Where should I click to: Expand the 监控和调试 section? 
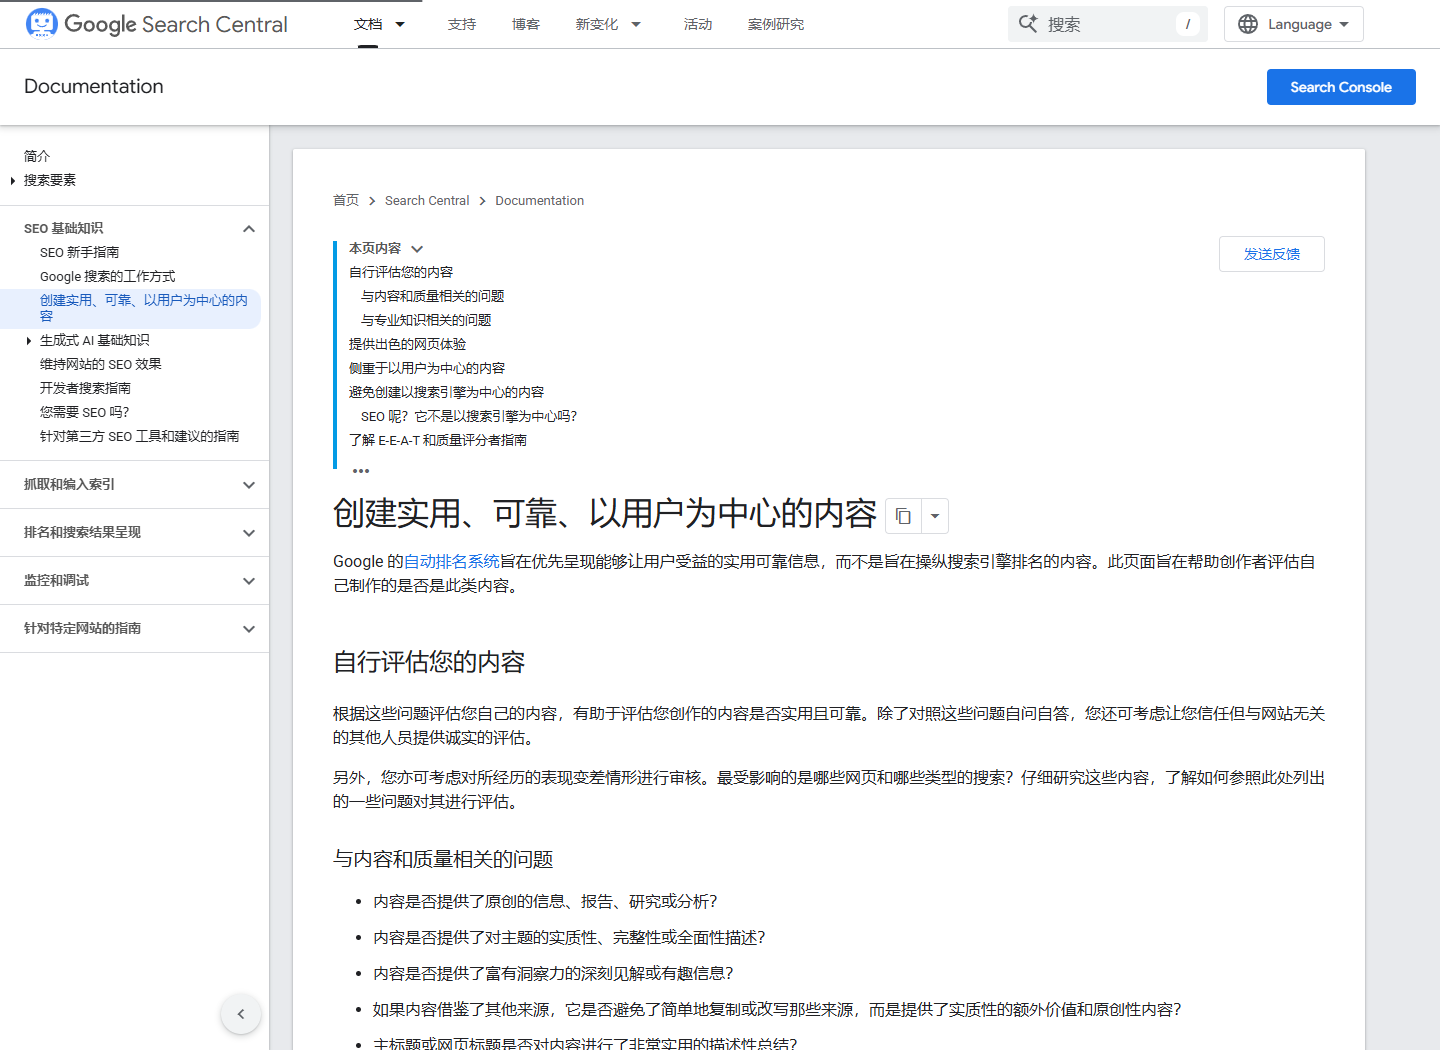[249, 581]
